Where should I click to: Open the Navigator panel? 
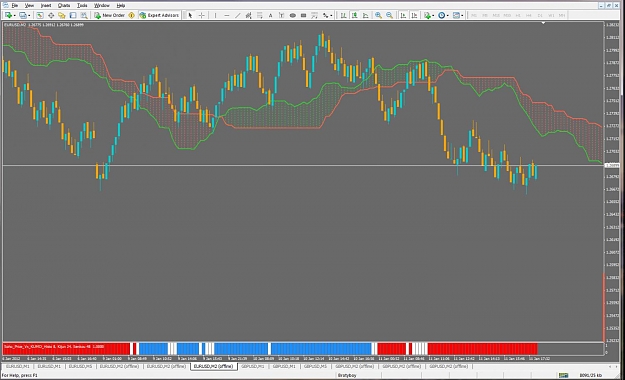62,15
